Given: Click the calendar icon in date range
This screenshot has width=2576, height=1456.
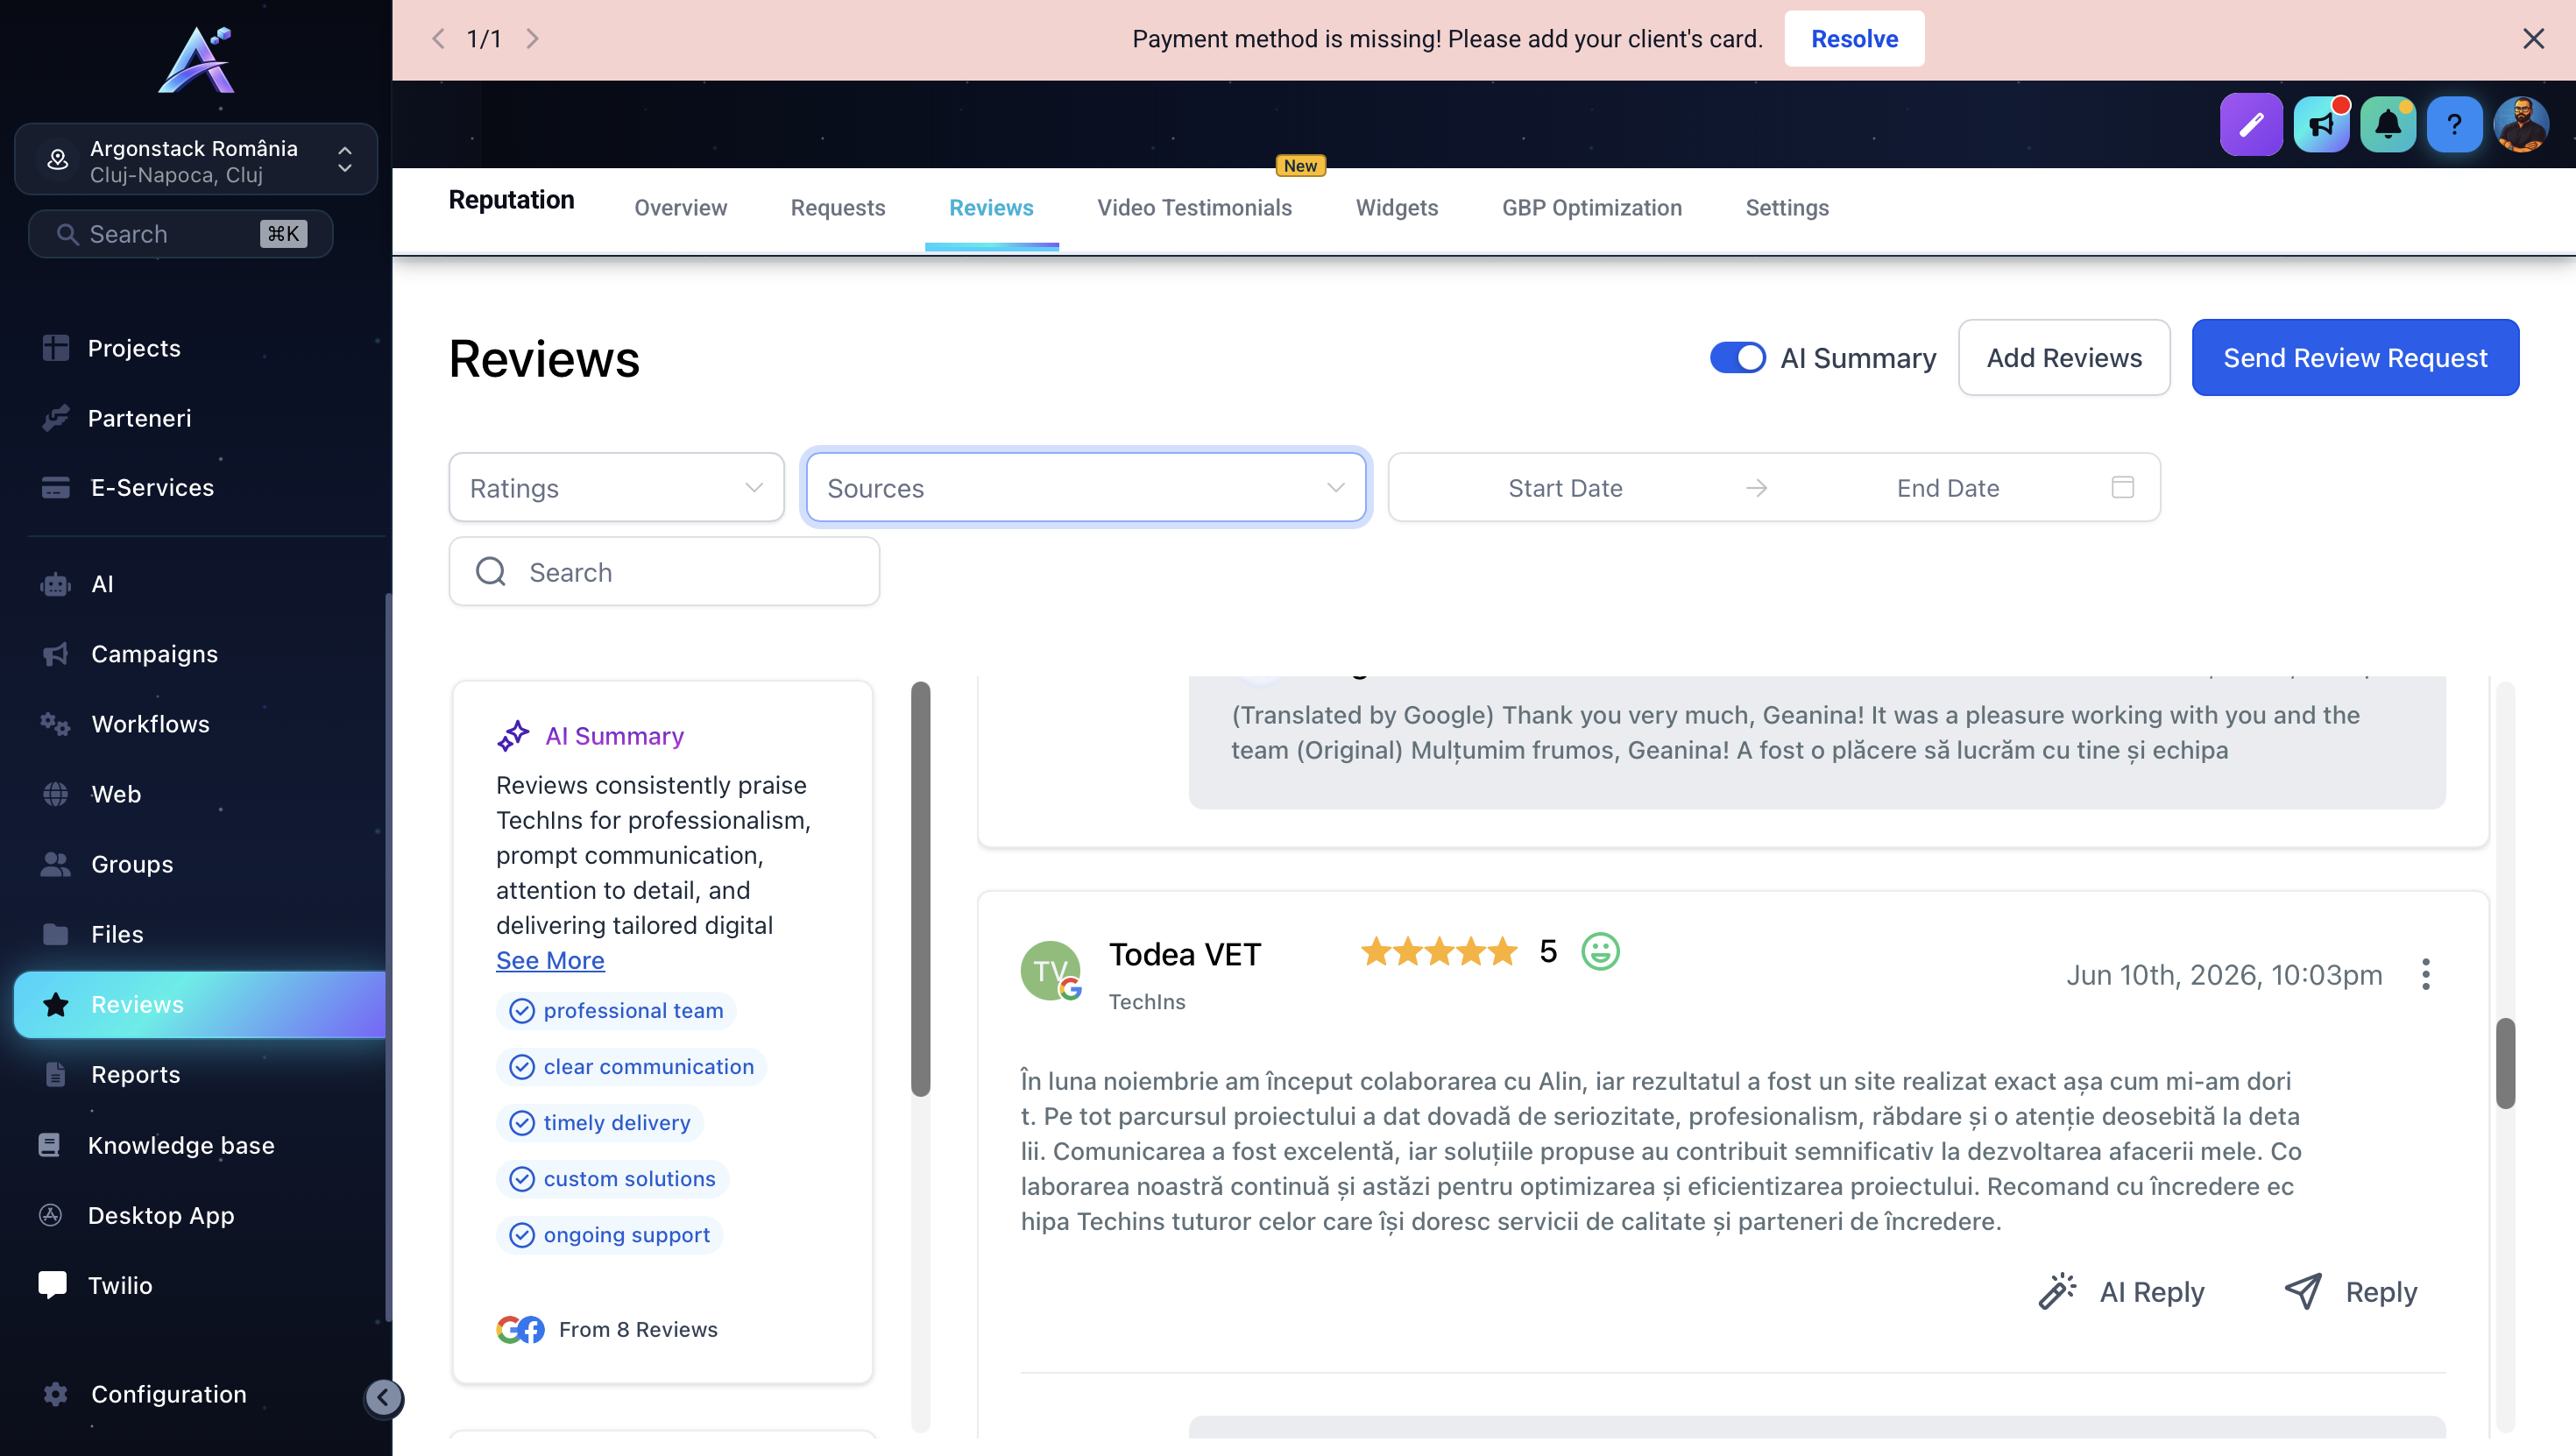Looking at the screenshot, I should click(x=2122, y=487).
